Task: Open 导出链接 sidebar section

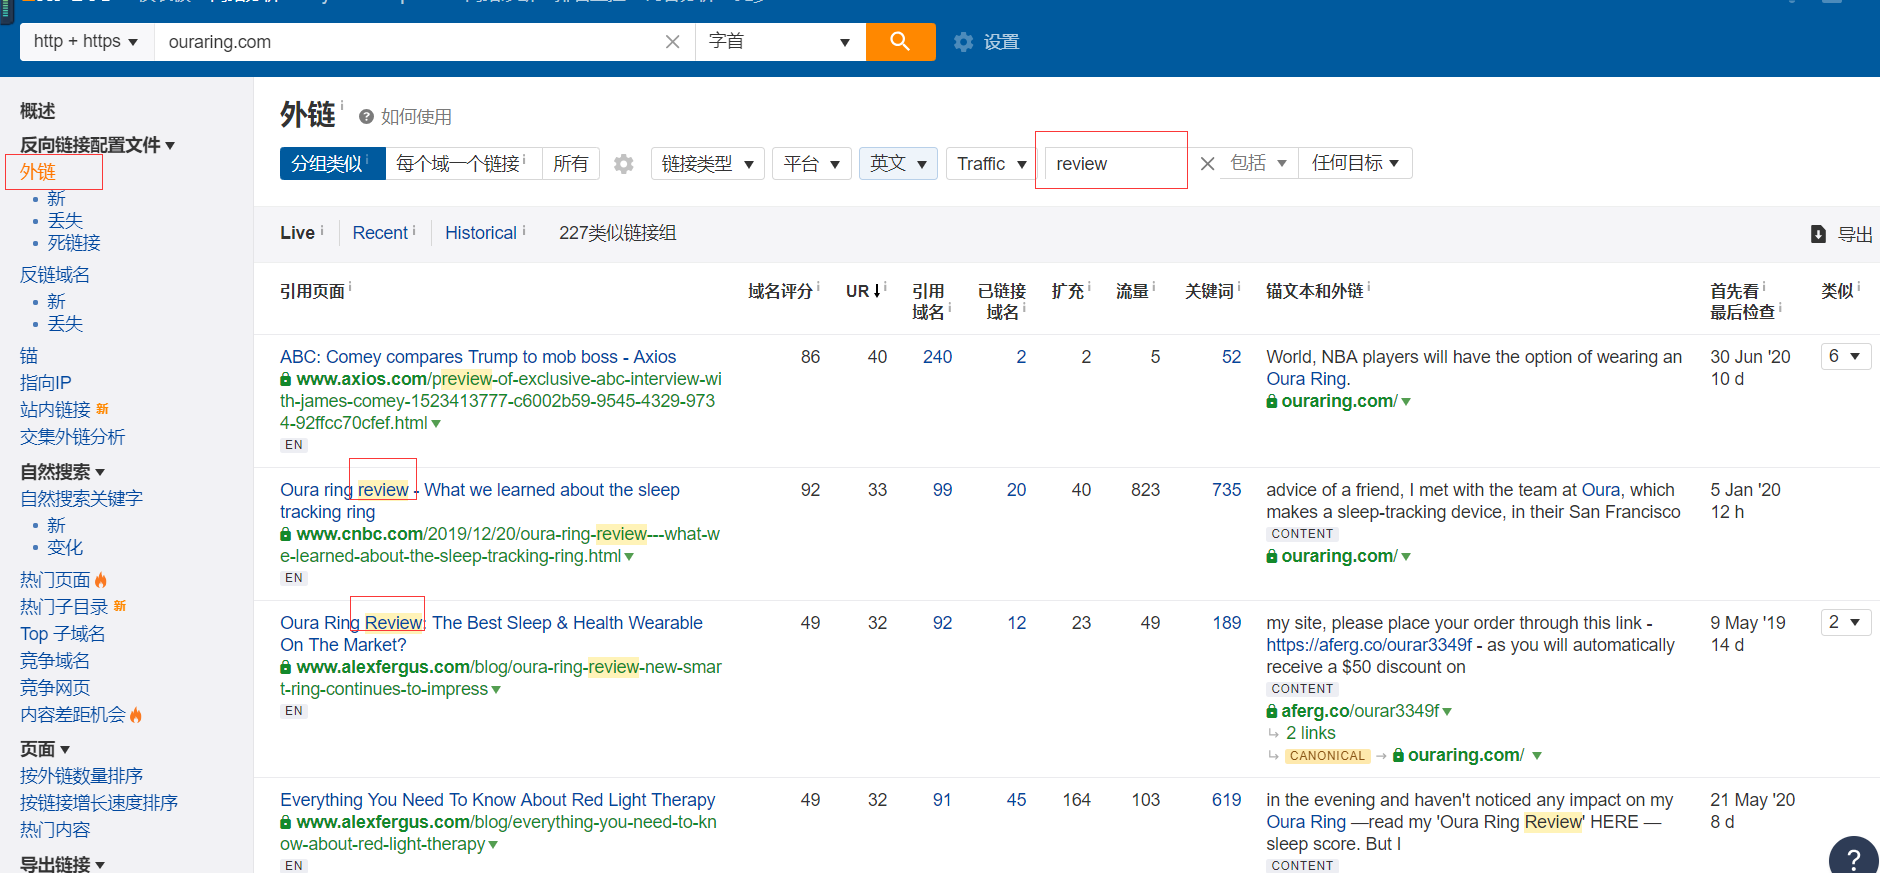Action: [x=62, y=864]
